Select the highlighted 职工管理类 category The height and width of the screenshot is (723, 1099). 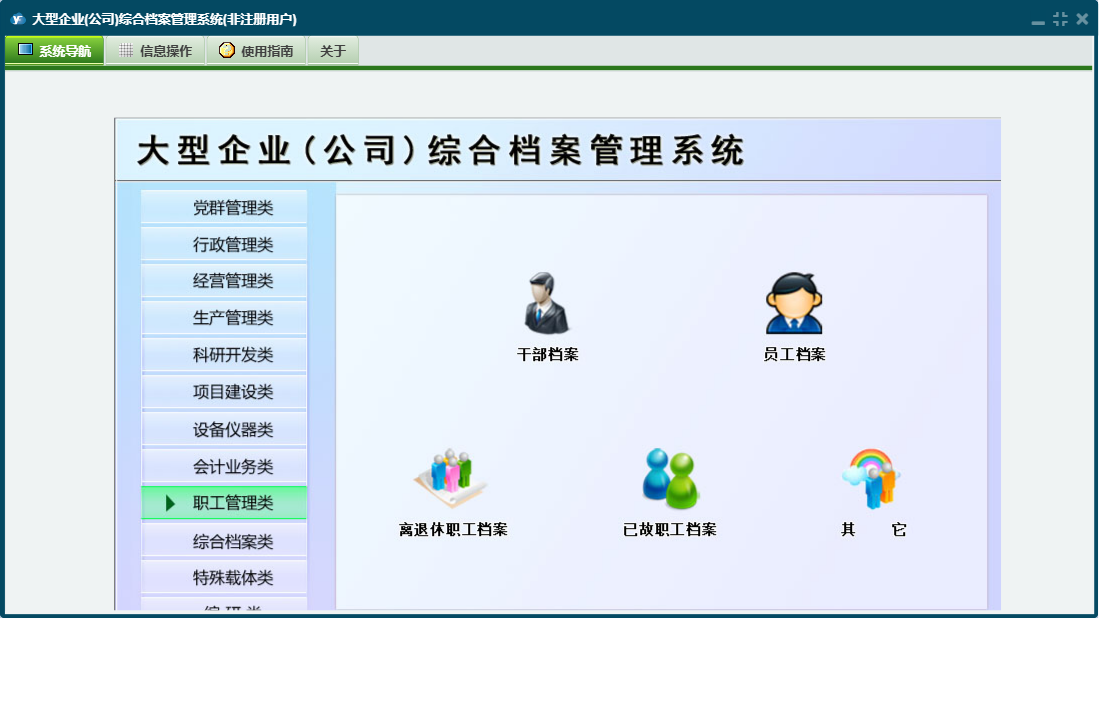coord(224,503)
